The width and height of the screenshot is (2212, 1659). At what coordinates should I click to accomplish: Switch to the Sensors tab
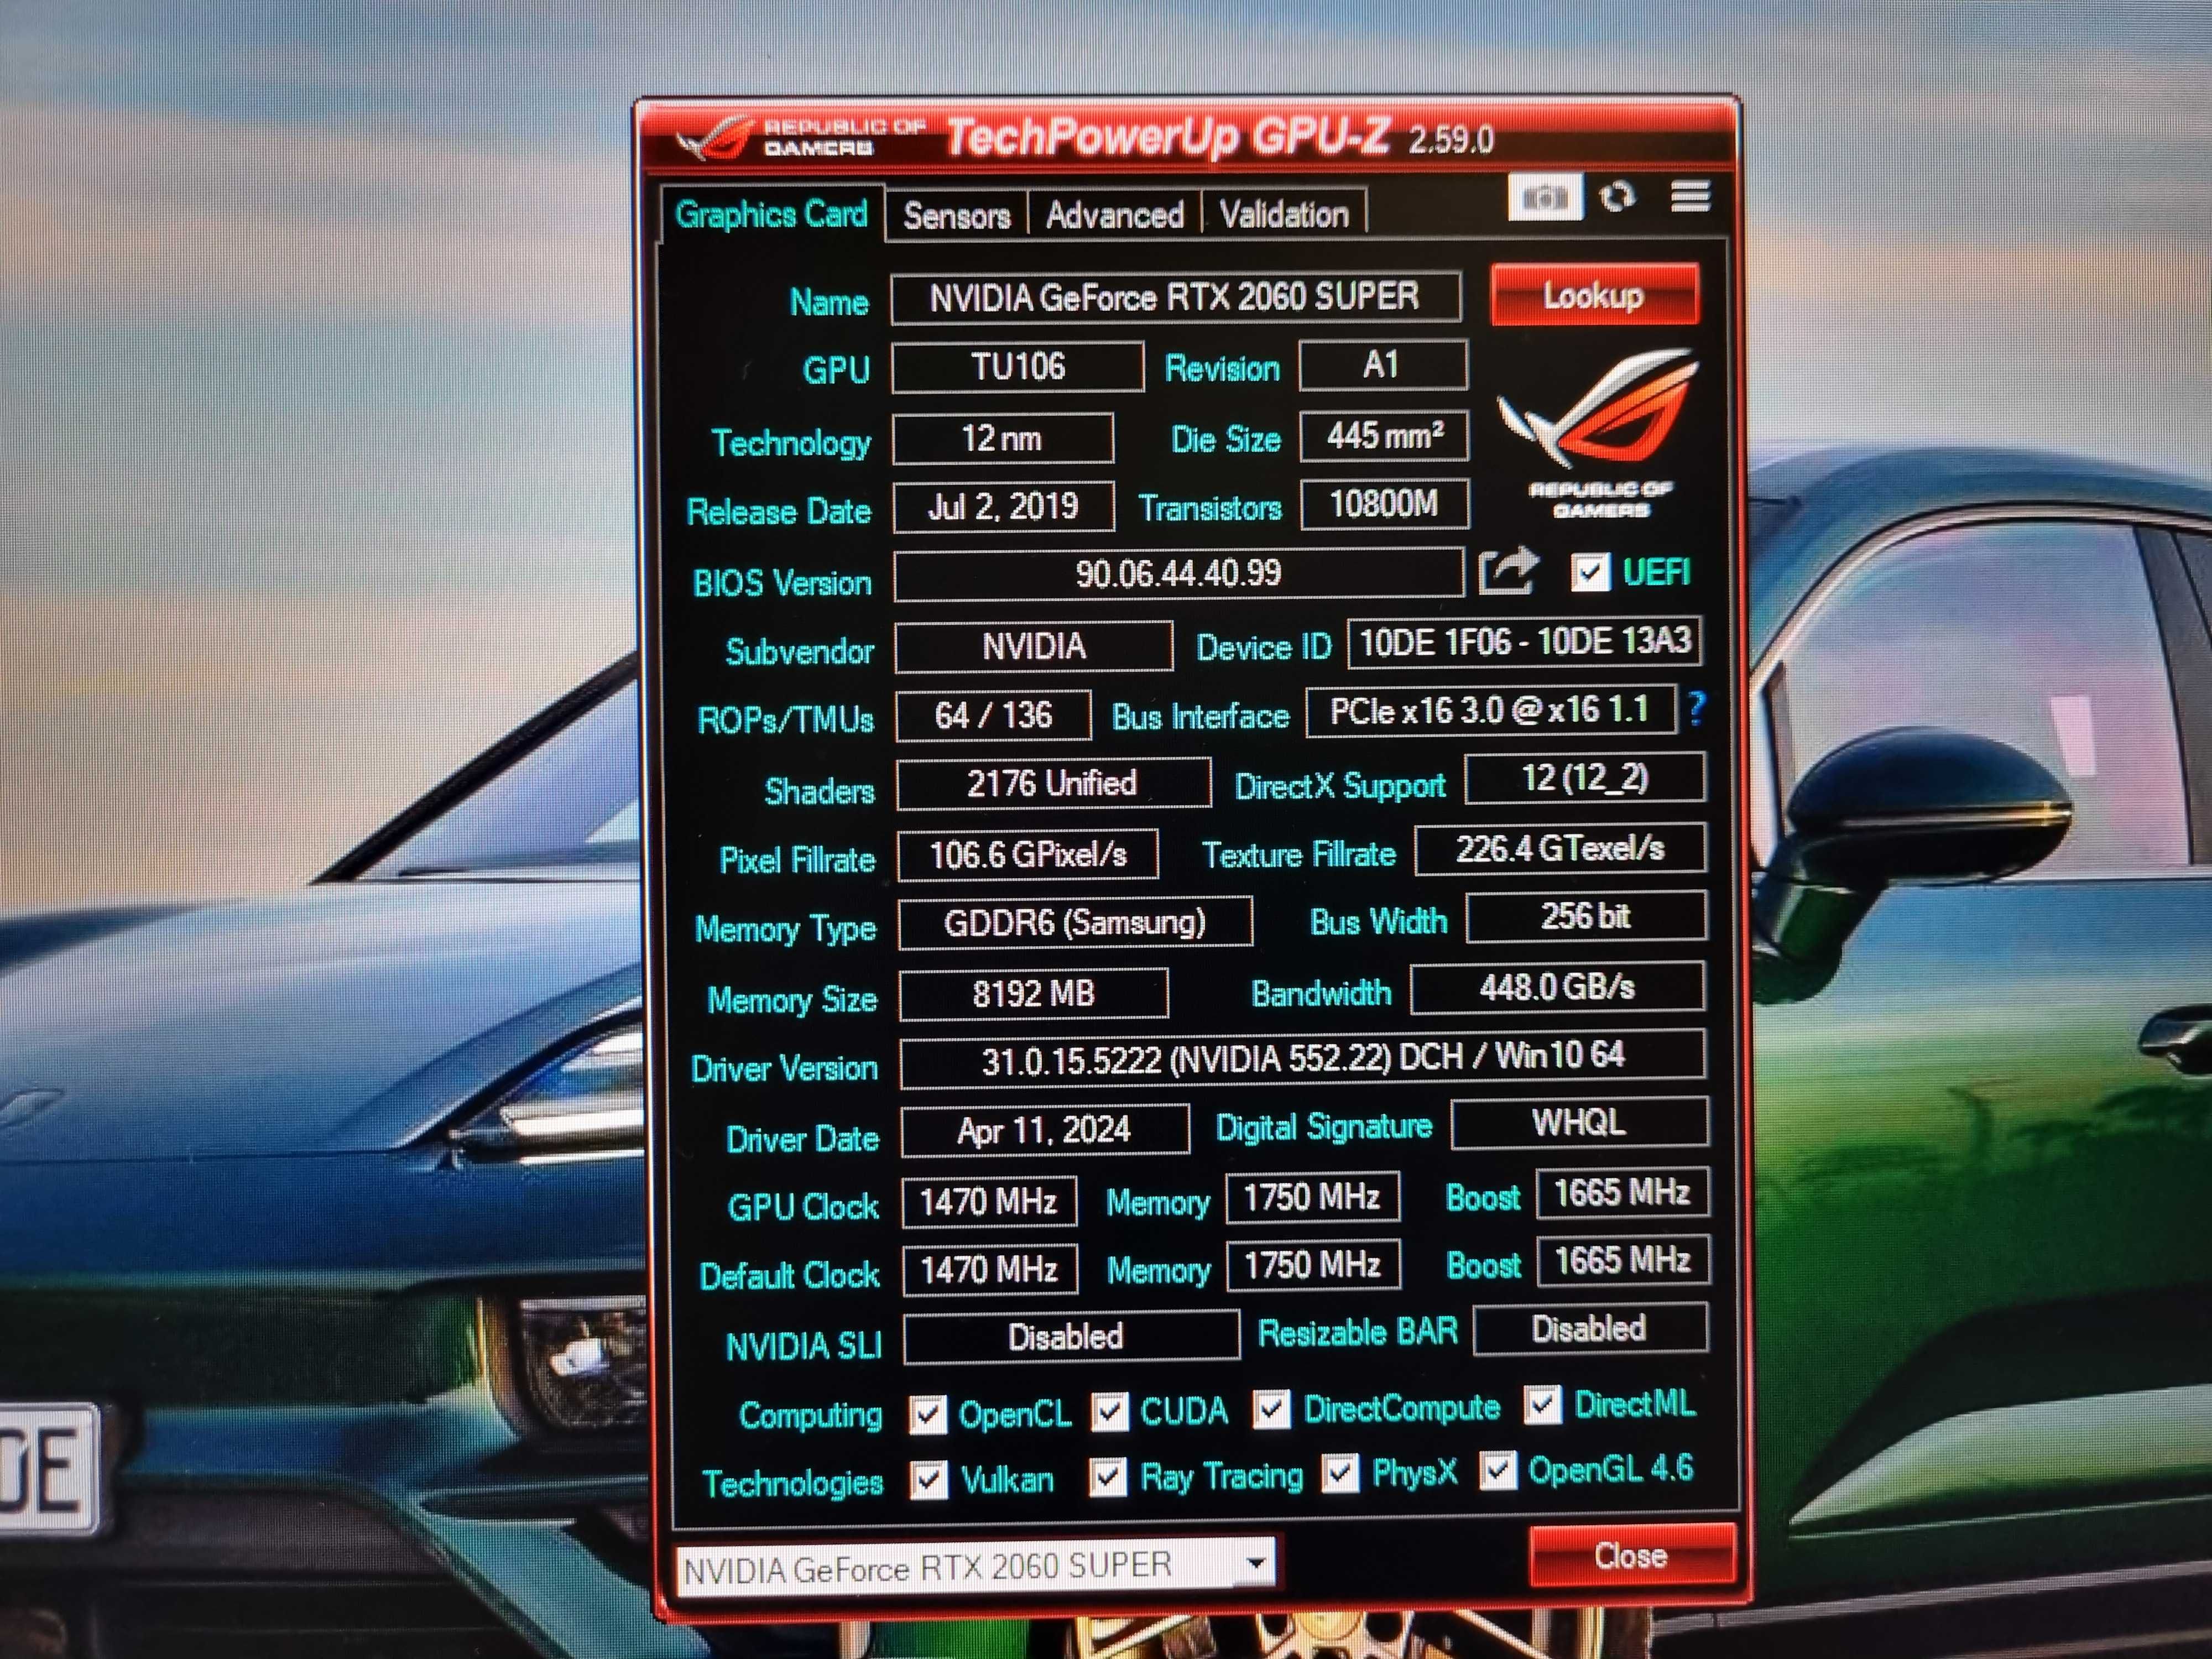tap(957, 215)
